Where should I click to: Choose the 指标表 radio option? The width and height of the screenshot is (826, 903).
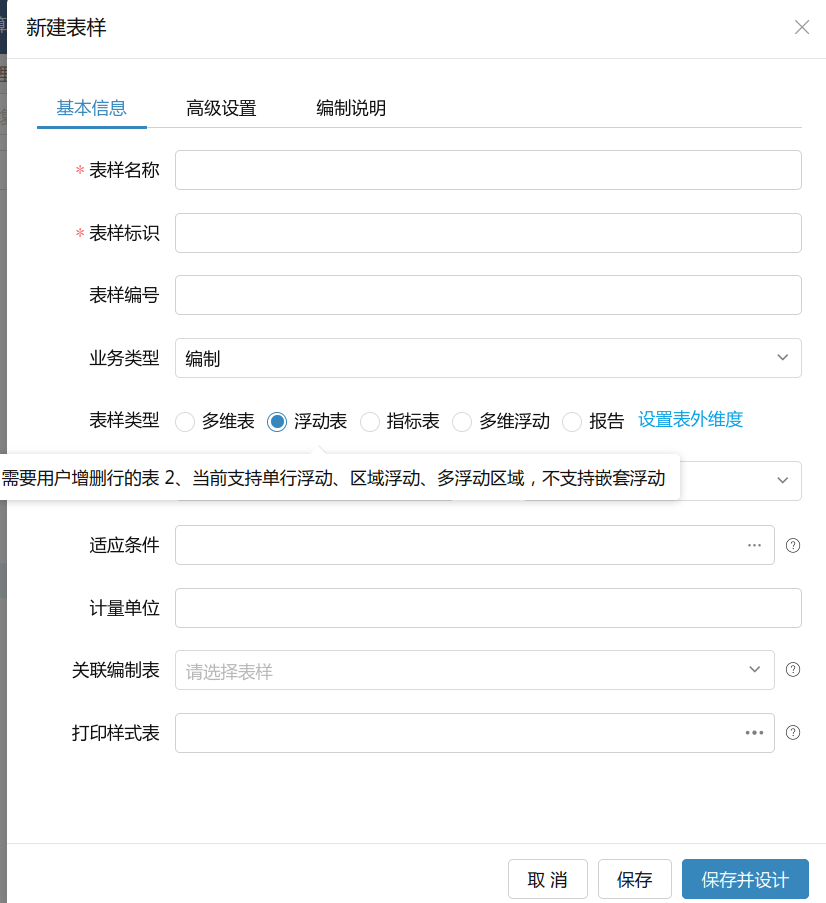click(370, 422)
